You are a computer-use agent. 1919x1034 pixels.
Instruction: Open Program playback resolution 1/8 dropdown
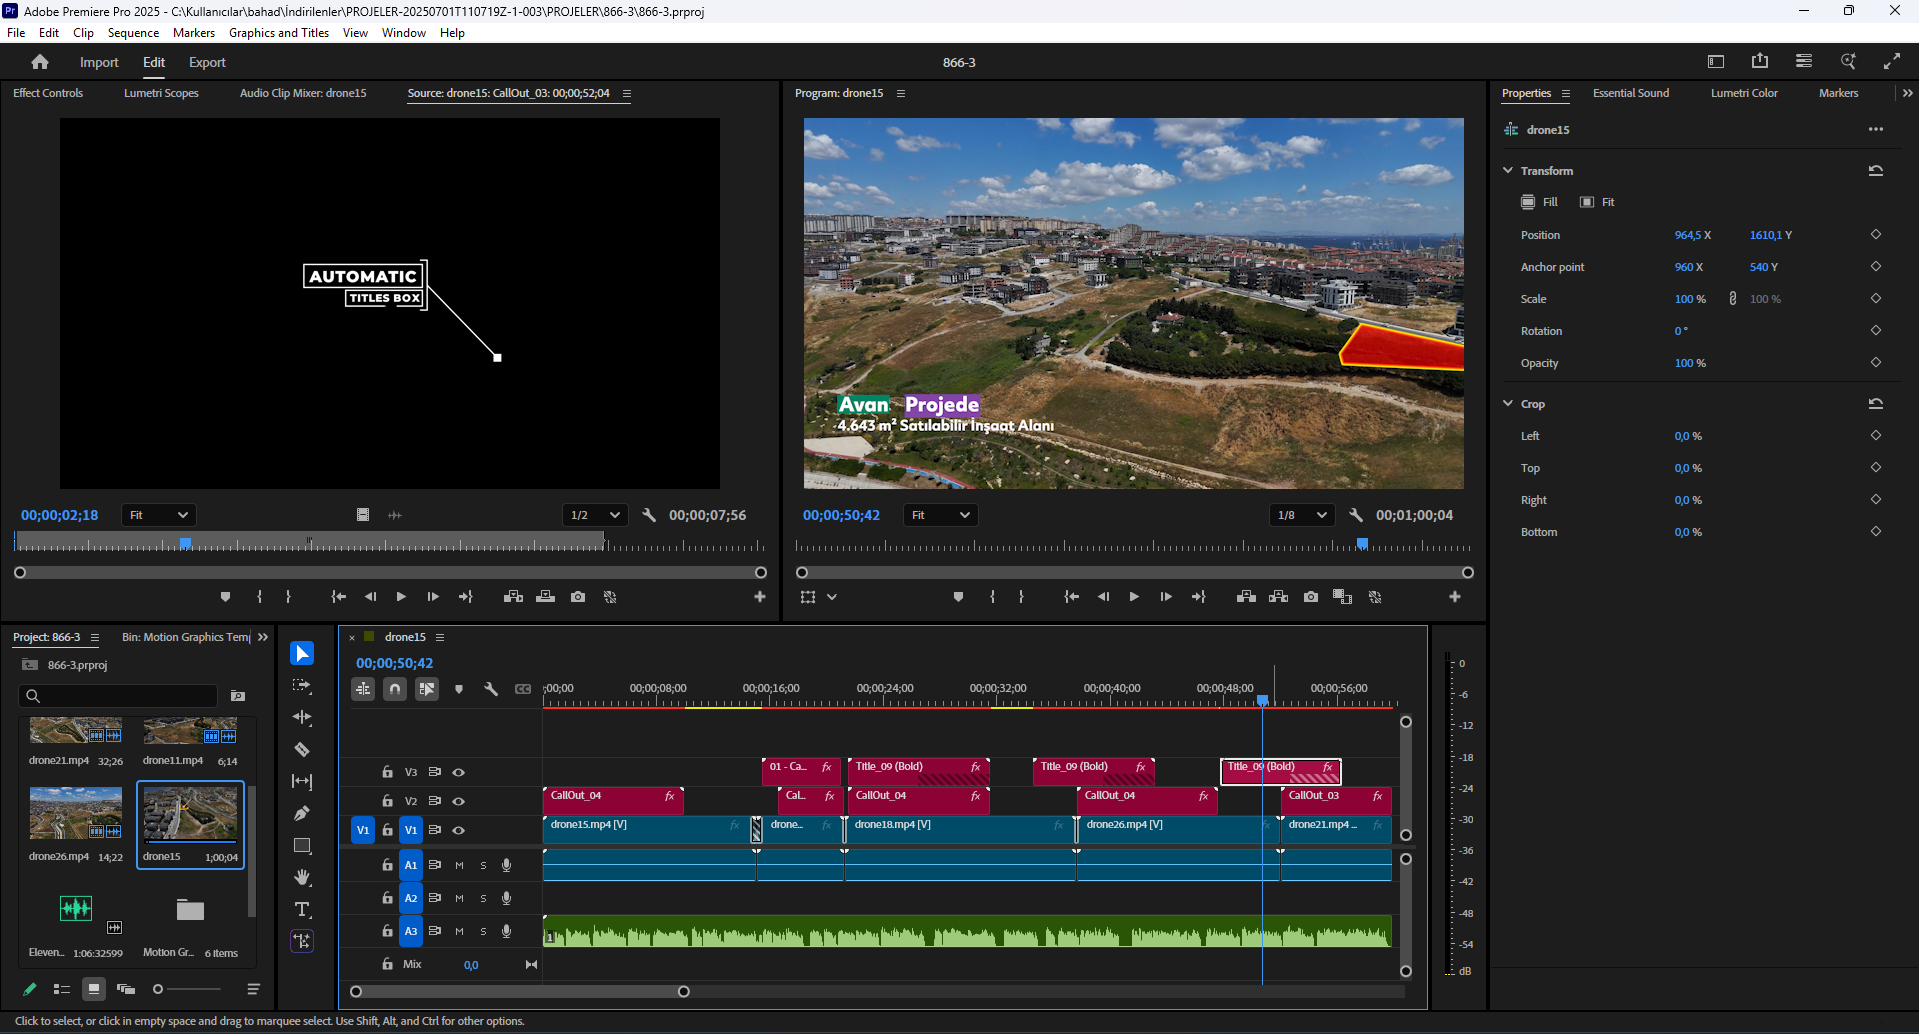[1301, 515]
